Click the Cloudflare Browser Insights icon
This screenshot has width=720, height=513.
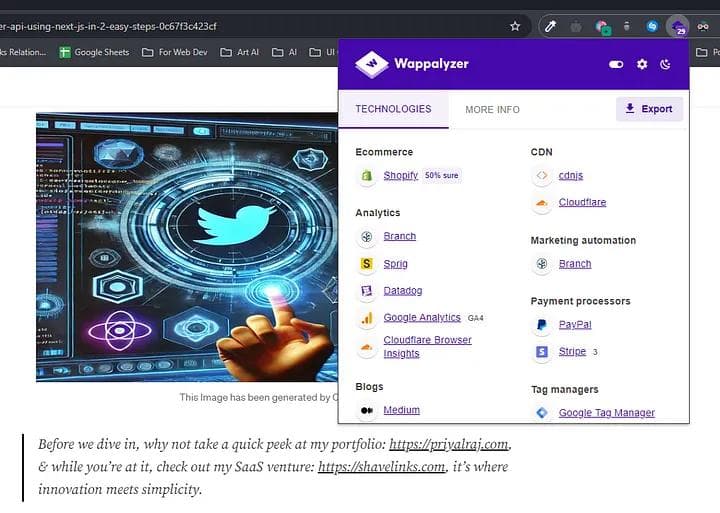366,347
